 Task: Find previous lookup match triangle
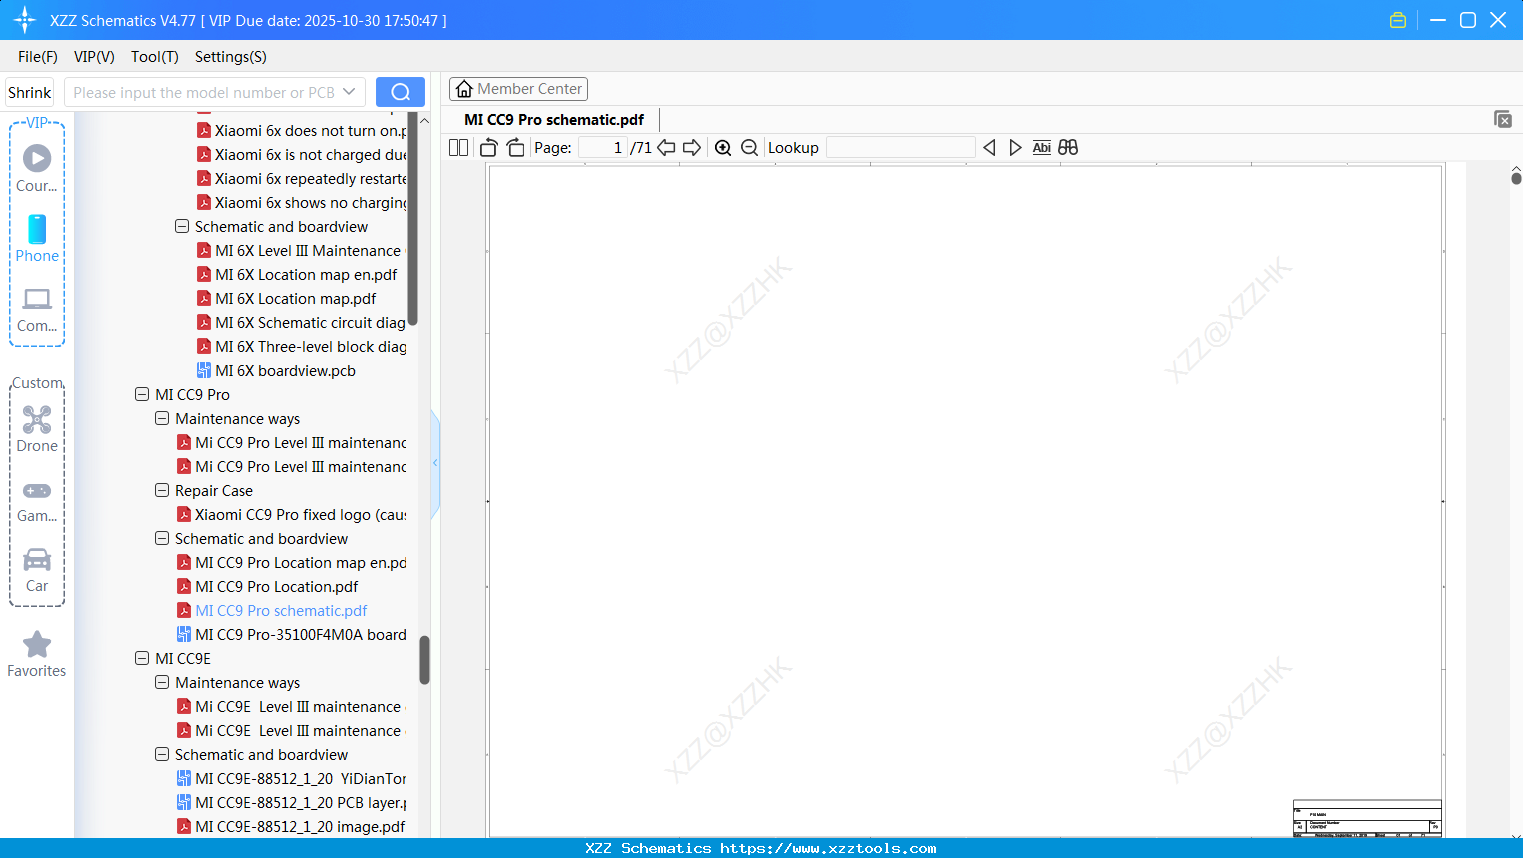pyautogui.click(x=989, y=148)
